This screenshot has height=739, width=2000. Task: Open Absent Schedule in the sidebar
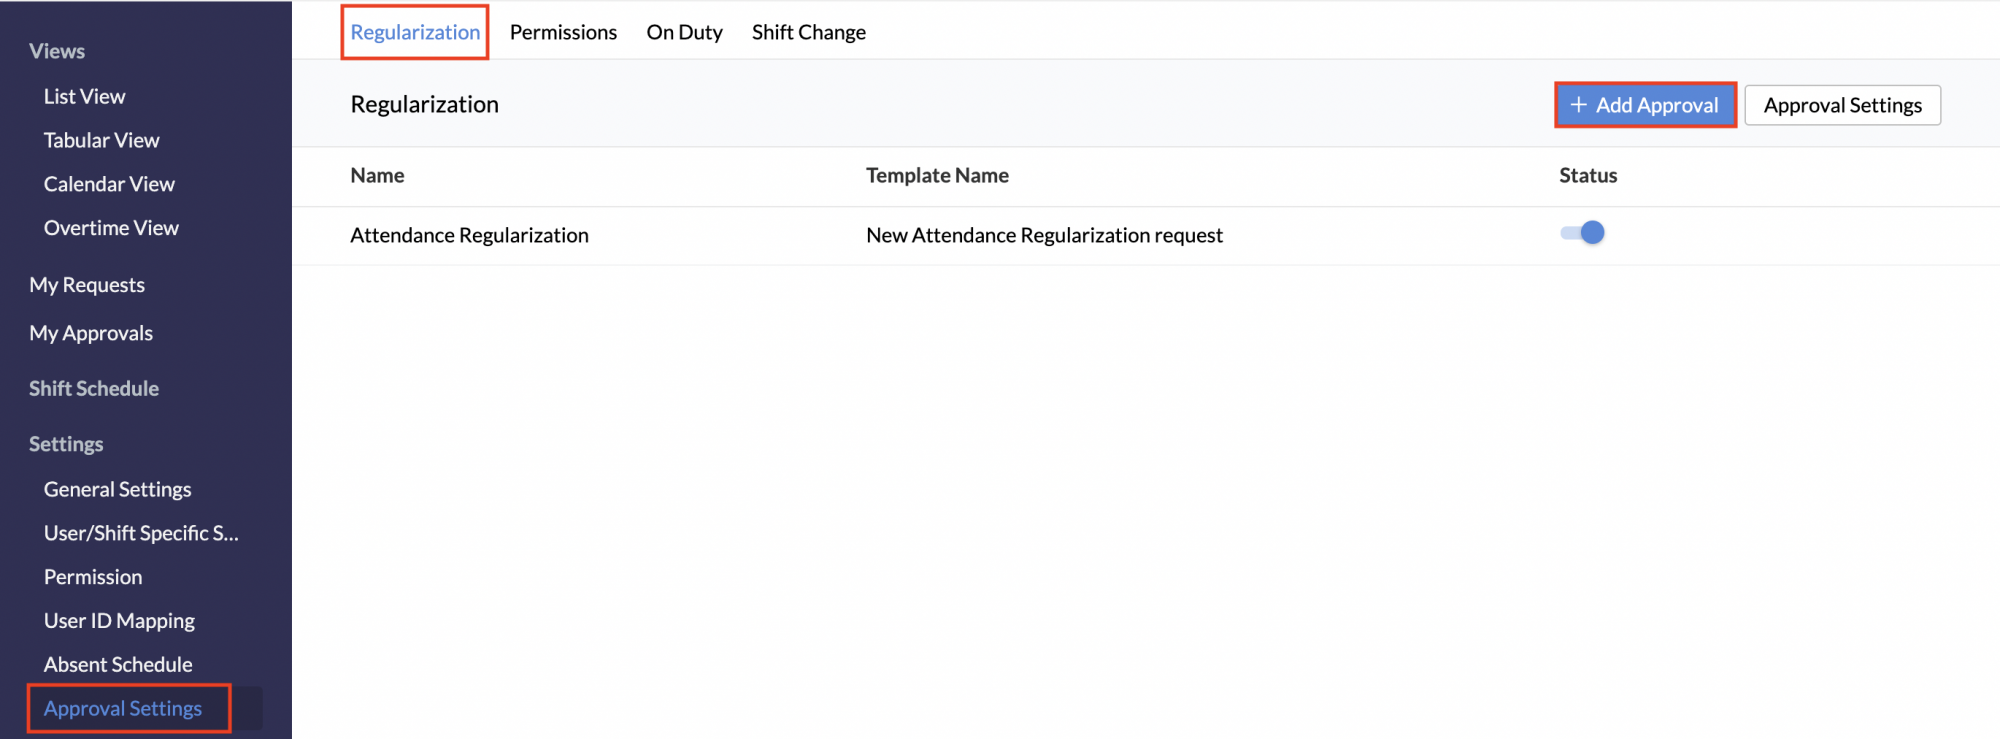click(x=118, y=665)
